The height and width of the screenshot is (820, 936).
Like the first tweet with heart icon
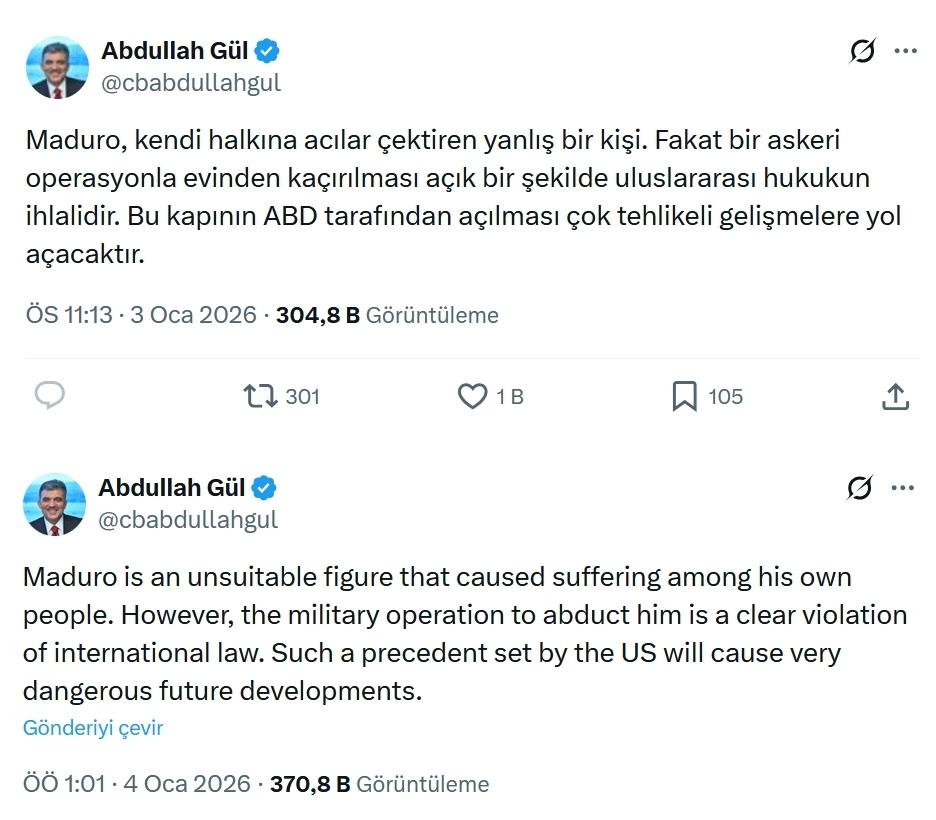pyautogui.click(x=472, y=396)
